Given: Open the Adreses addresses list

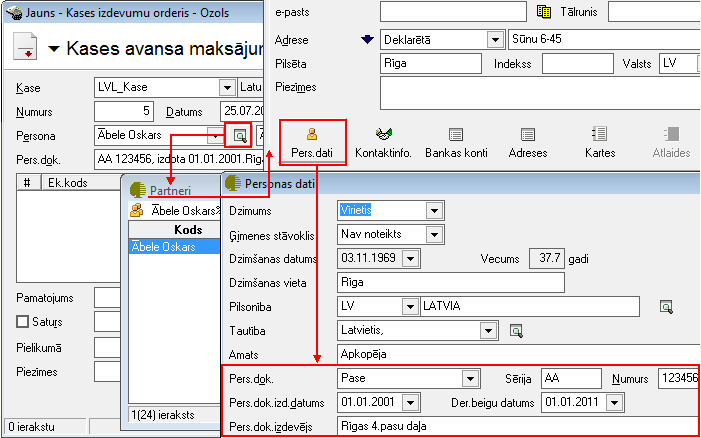Looking at the screenshot, I should (528, 142).
